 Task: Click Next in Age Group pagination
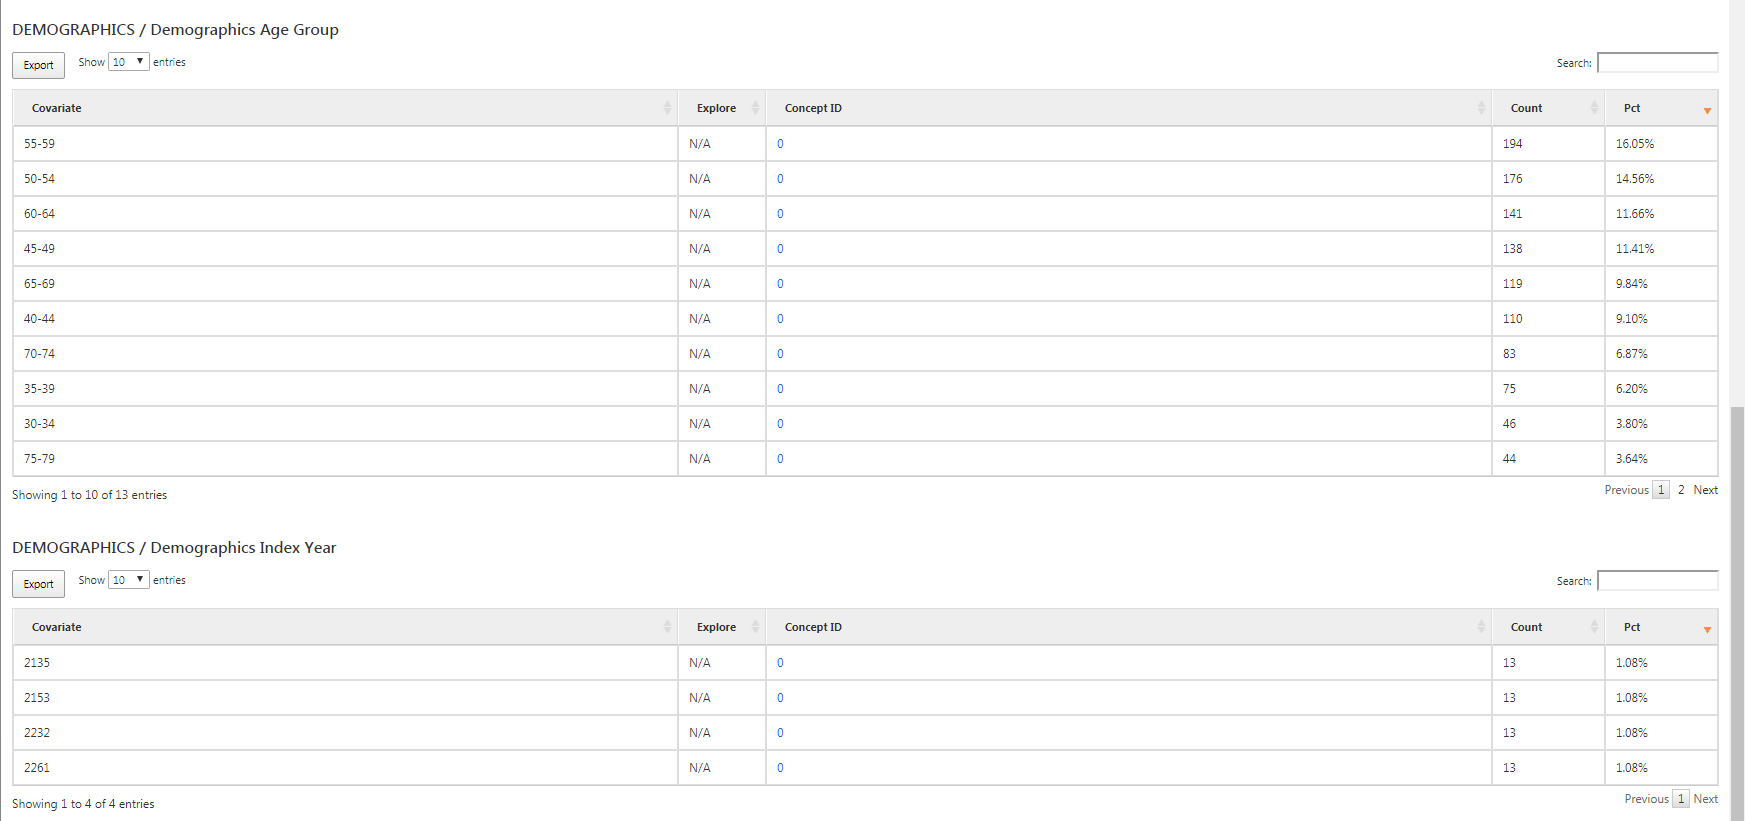tap(1705, 490)
